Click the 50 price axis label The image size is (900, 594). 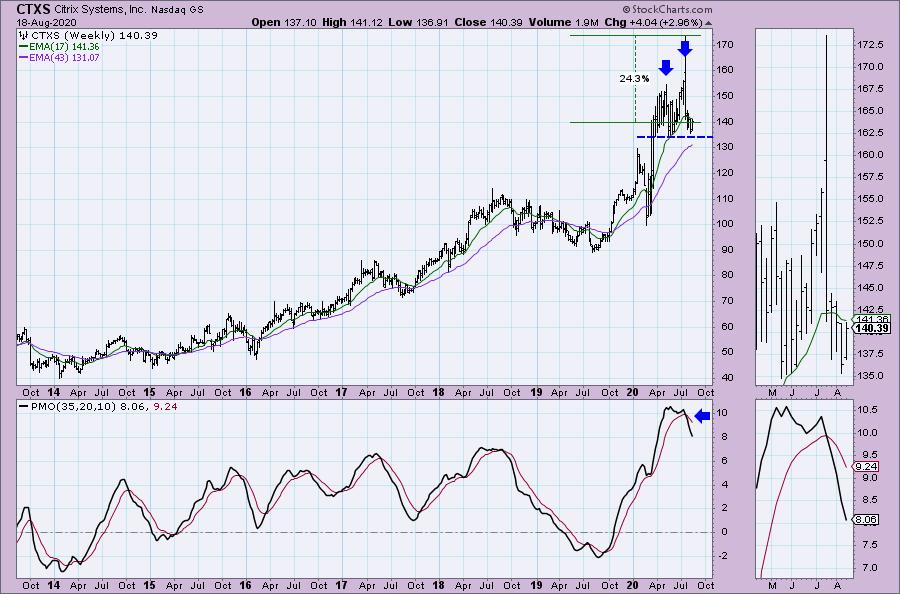[x=727, y=352]
